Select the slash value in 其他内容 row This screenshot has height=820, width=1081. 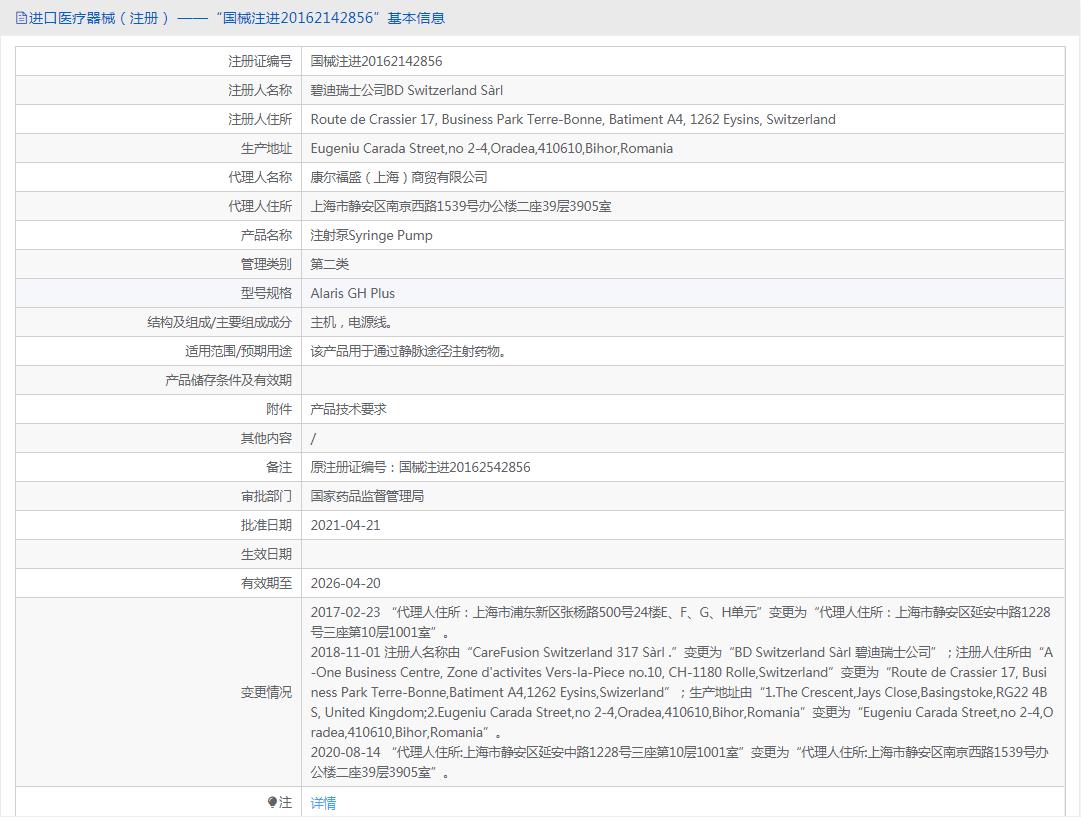click(x=314, y=438)
